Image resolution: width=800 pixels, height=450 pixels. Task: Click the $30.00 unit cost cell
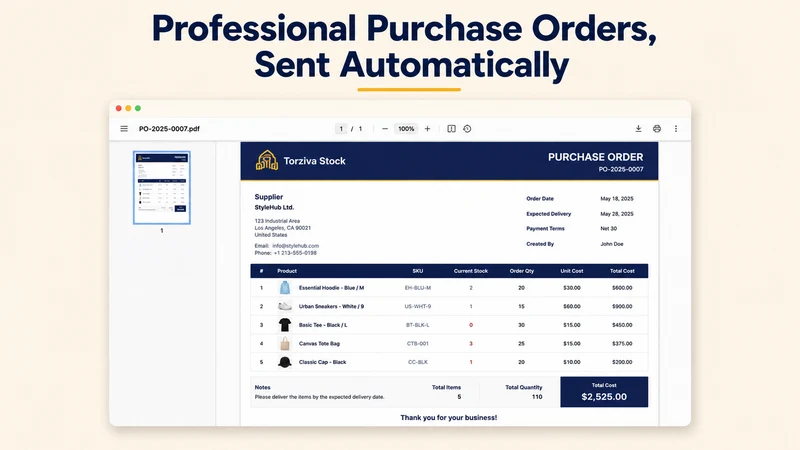coord(571,288)
